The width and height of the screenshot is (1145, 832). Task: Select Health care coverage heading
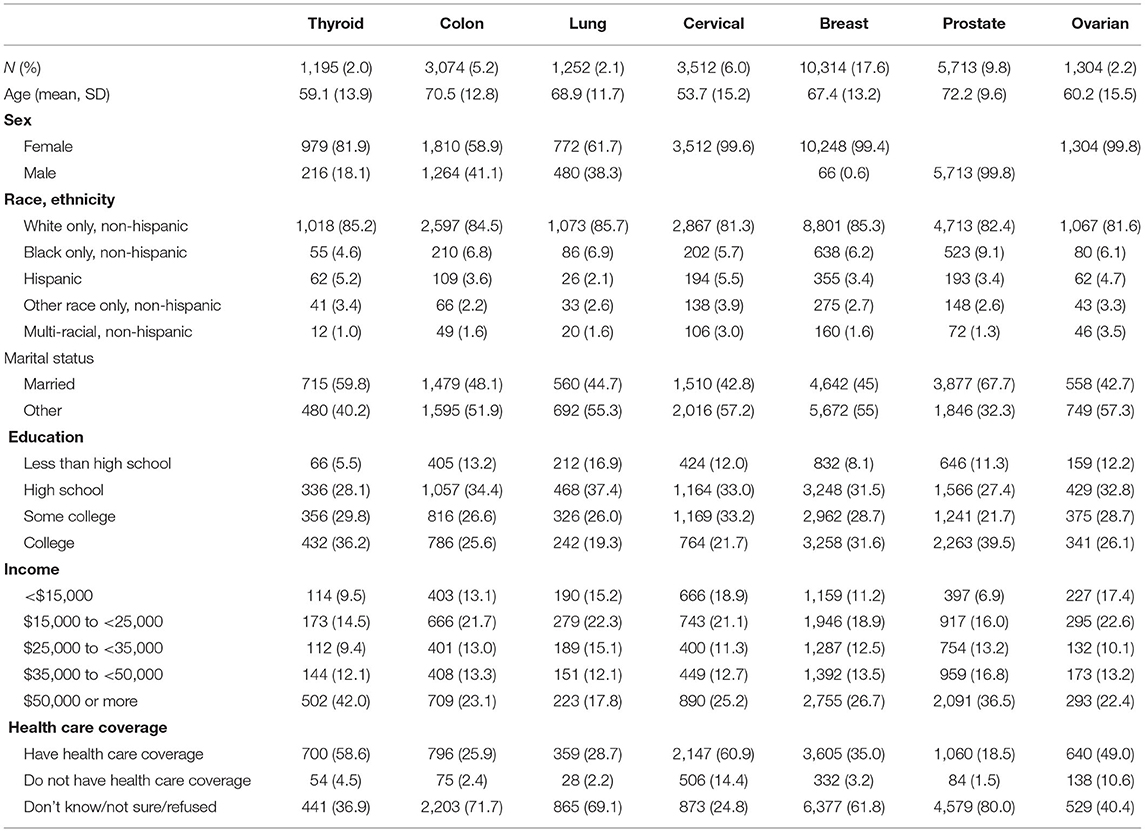[x=88, y=728]
